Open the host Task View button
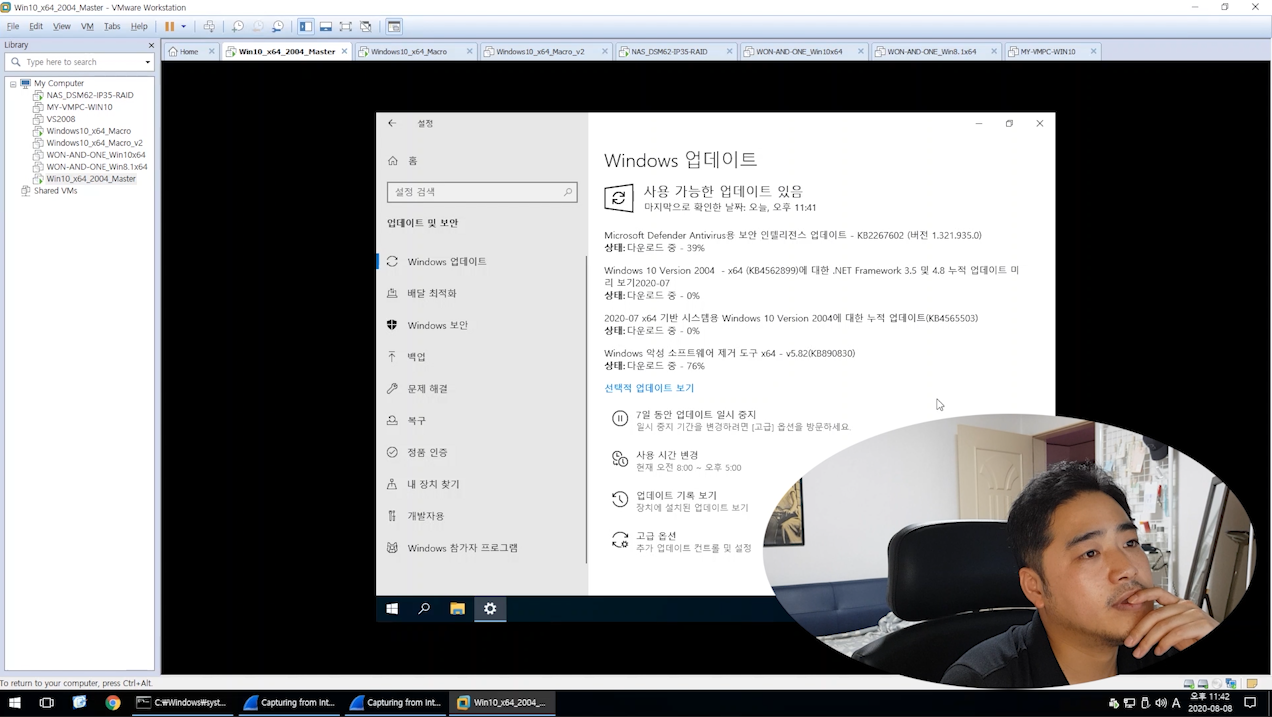1272x717 pixels. [46, 703]
